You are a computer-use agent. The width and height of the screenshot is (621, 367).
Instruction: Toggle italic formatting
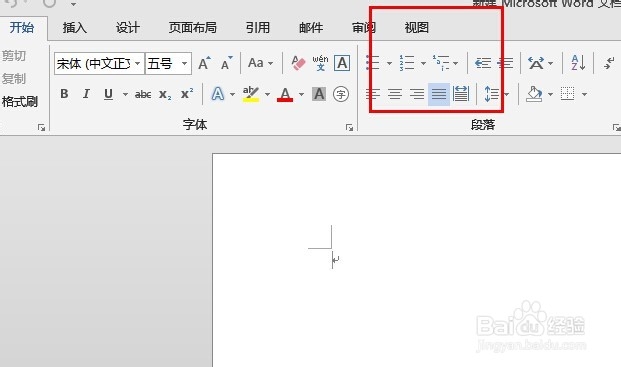click(x=86, y=94)
